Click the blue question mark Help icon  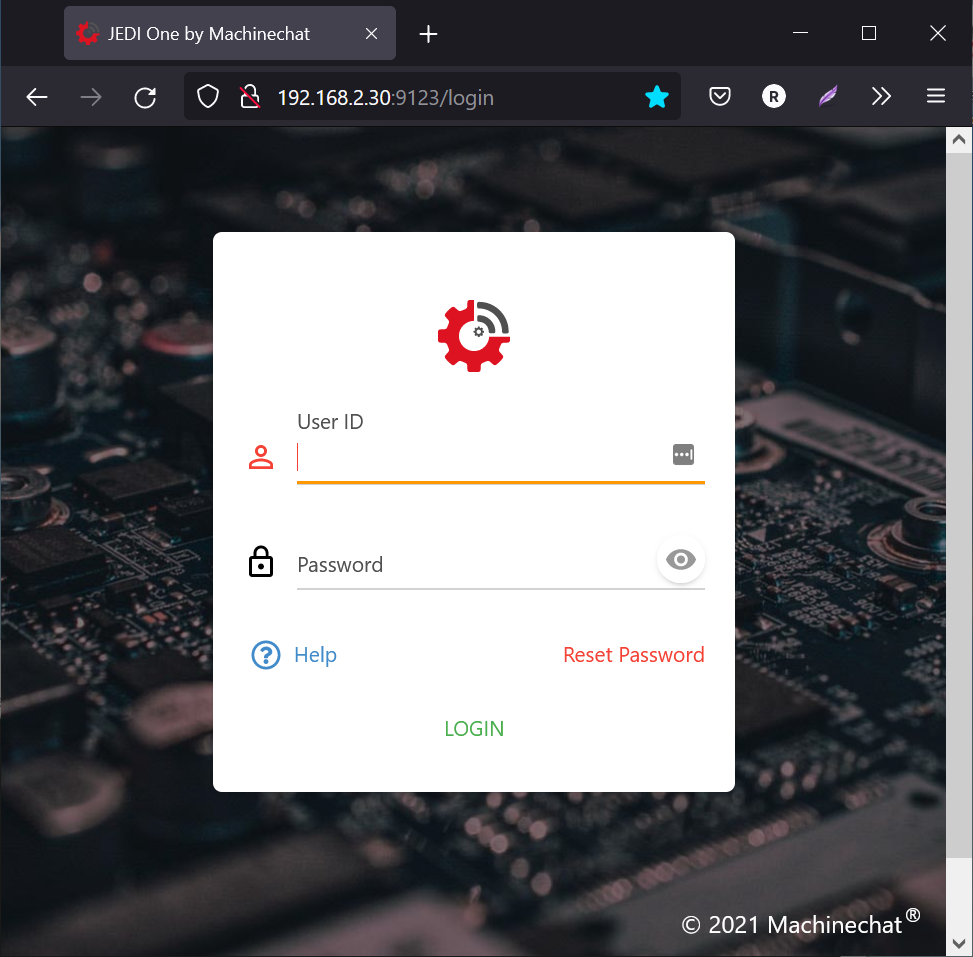266,655
